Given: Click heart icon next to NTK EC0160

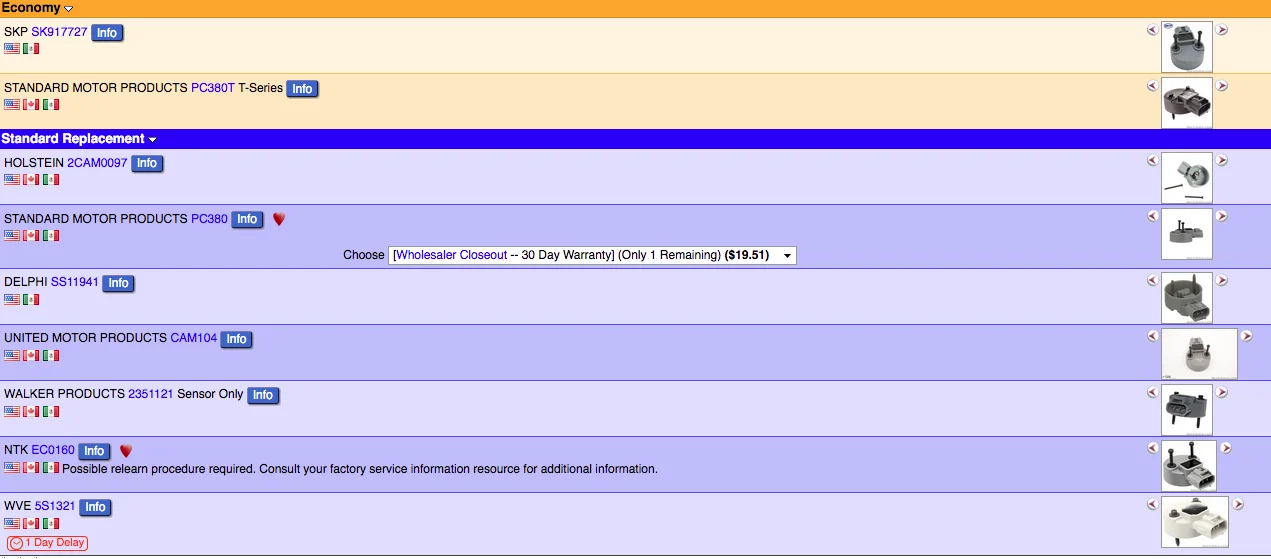Looking at the screenshot, I should coord(126,451).
